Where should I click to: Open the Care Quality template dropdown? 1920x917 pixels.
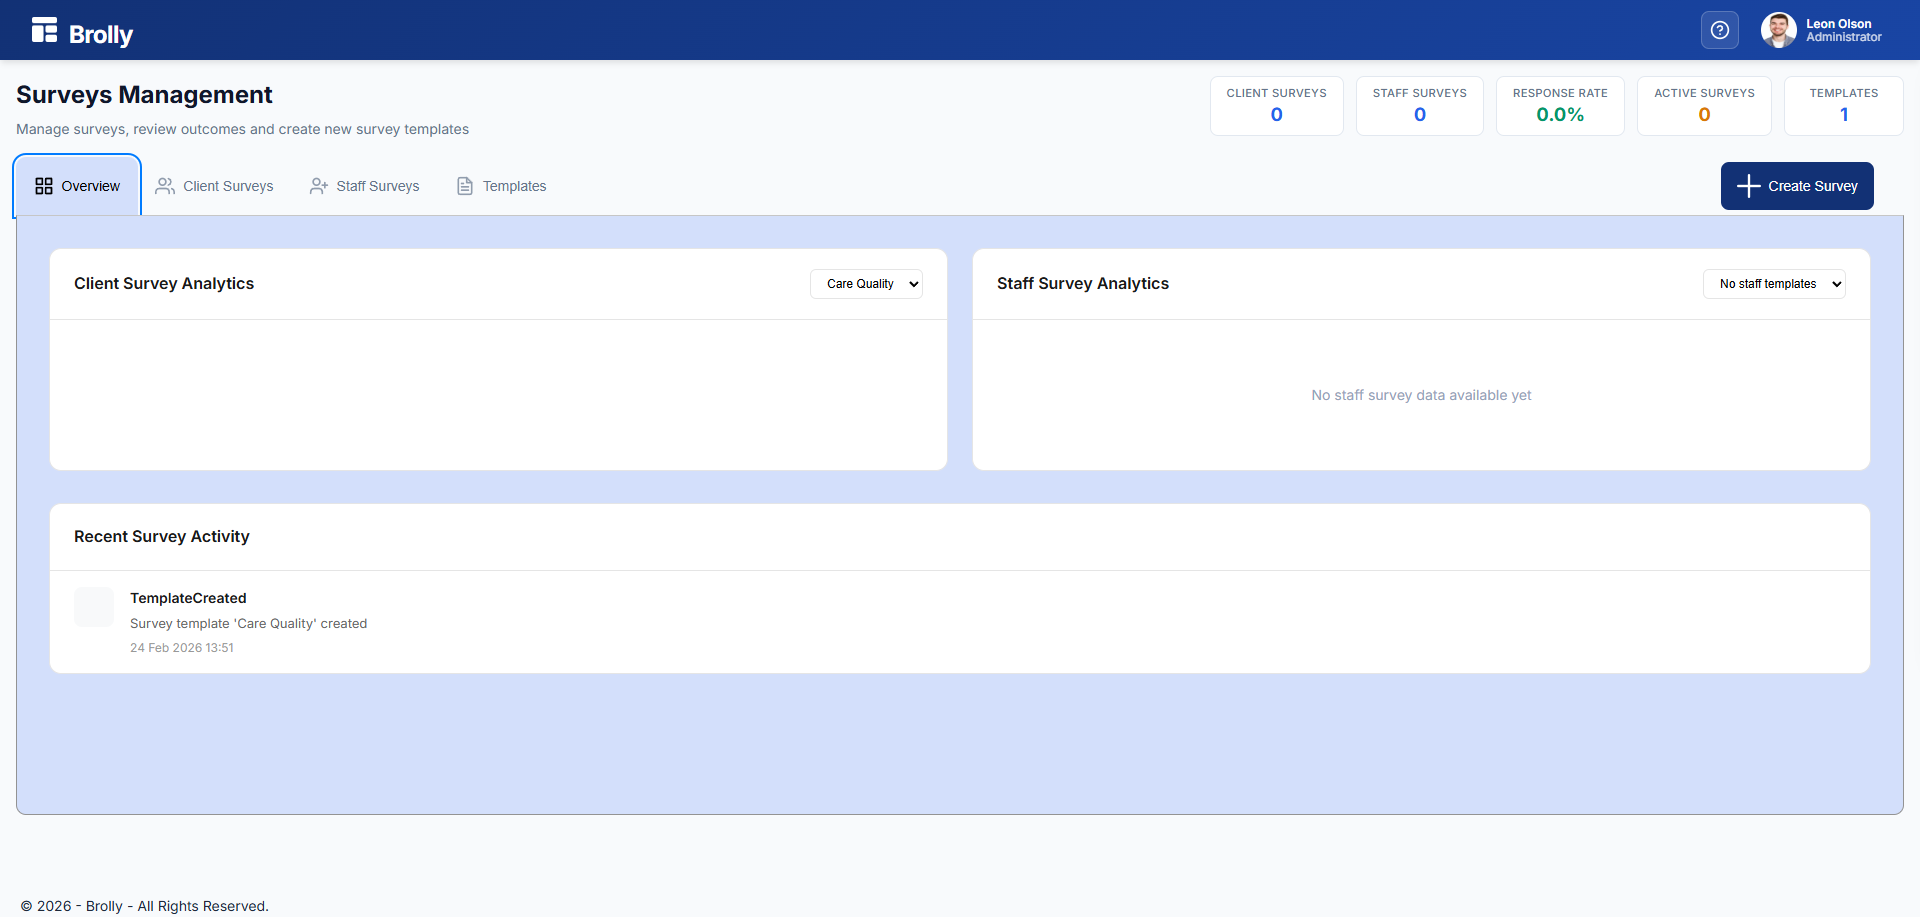point(866,284)
